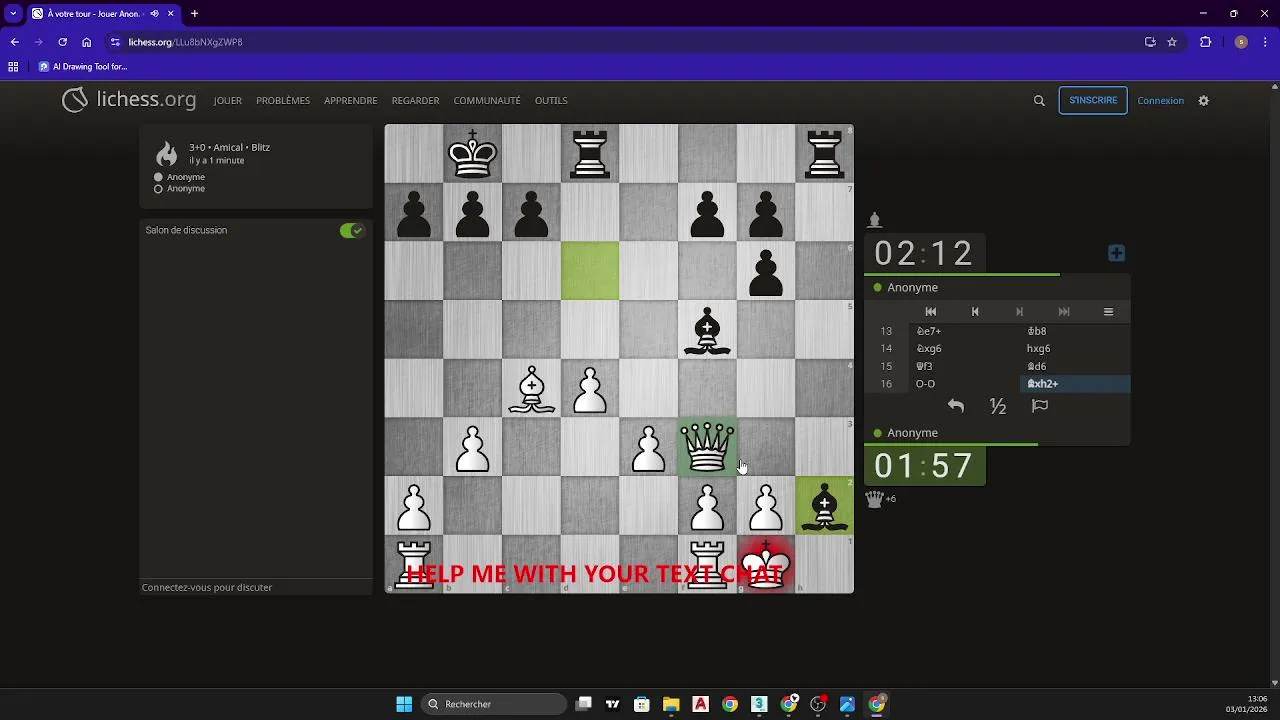
Task: Select move hxg6 in move list
Action: [x=1075, y=349]
